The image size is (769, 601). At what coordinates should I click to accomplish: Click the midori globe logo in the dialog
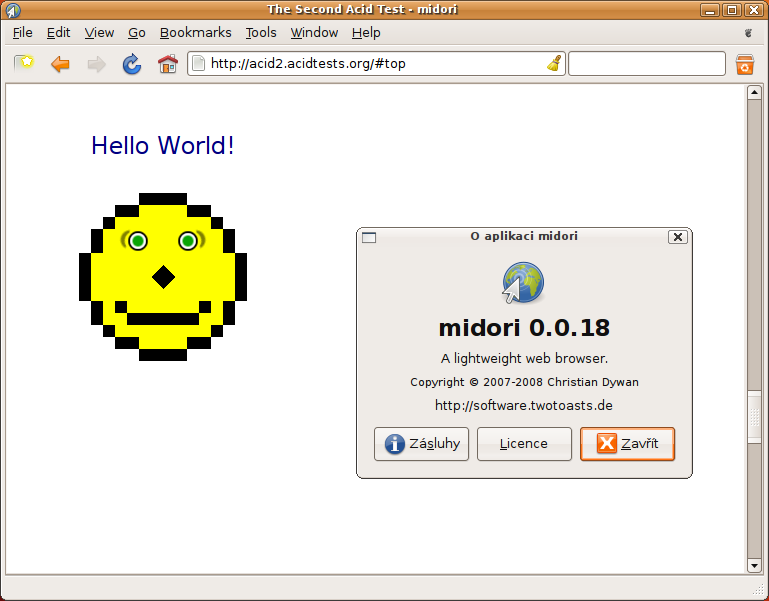(523, 282)
